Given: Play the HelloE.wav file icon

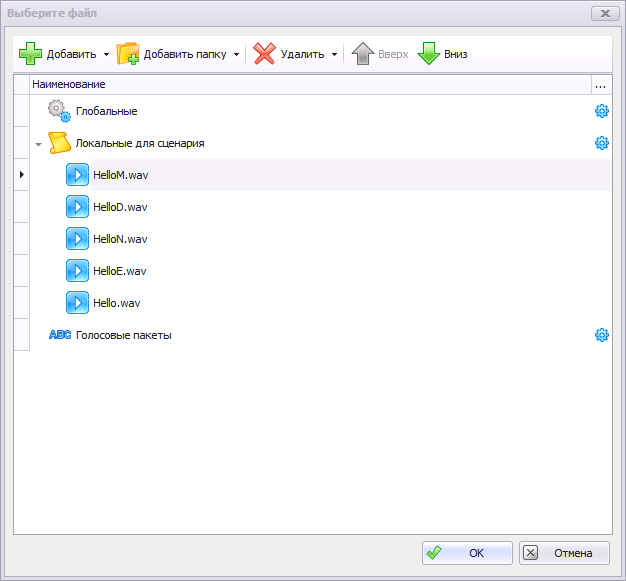Looking at the screenshot, I should [77, 270].
